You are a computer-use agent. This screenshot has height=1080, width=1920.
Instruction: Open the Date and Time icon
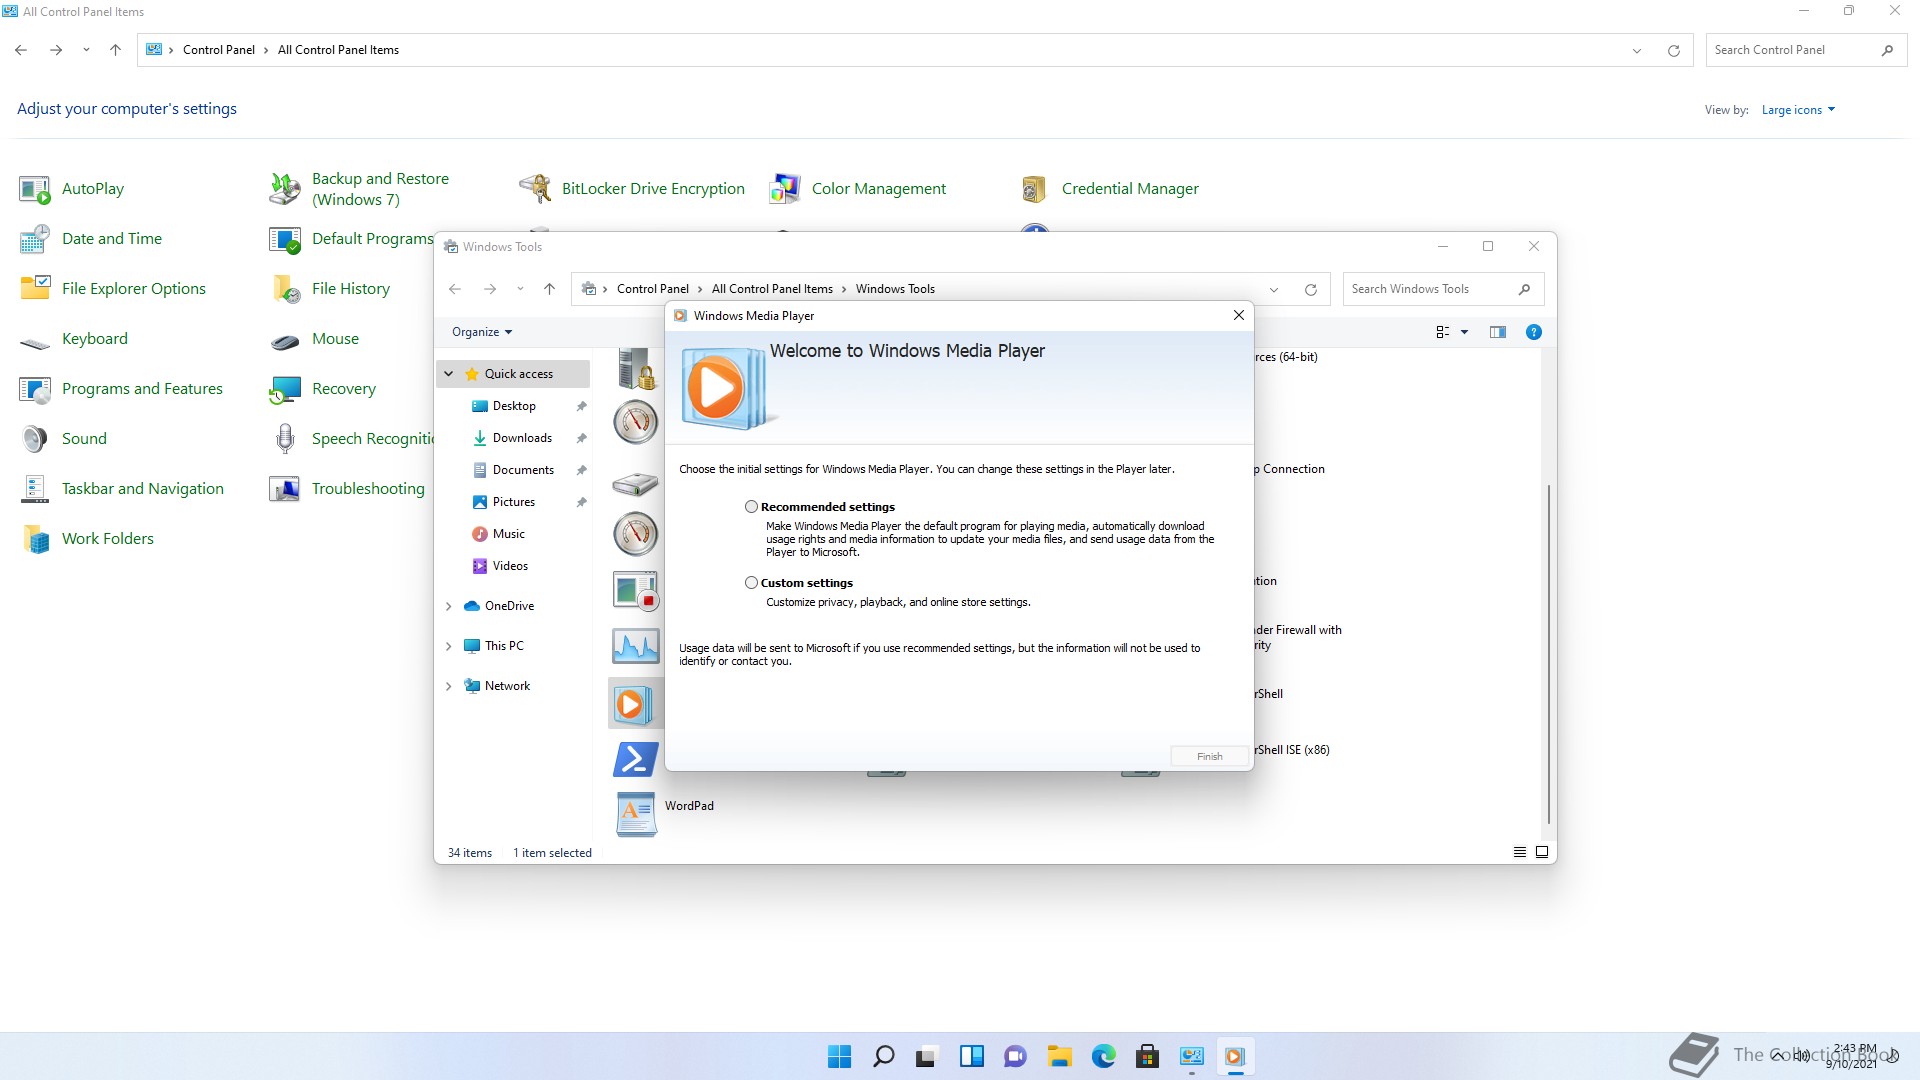[35, 239]
